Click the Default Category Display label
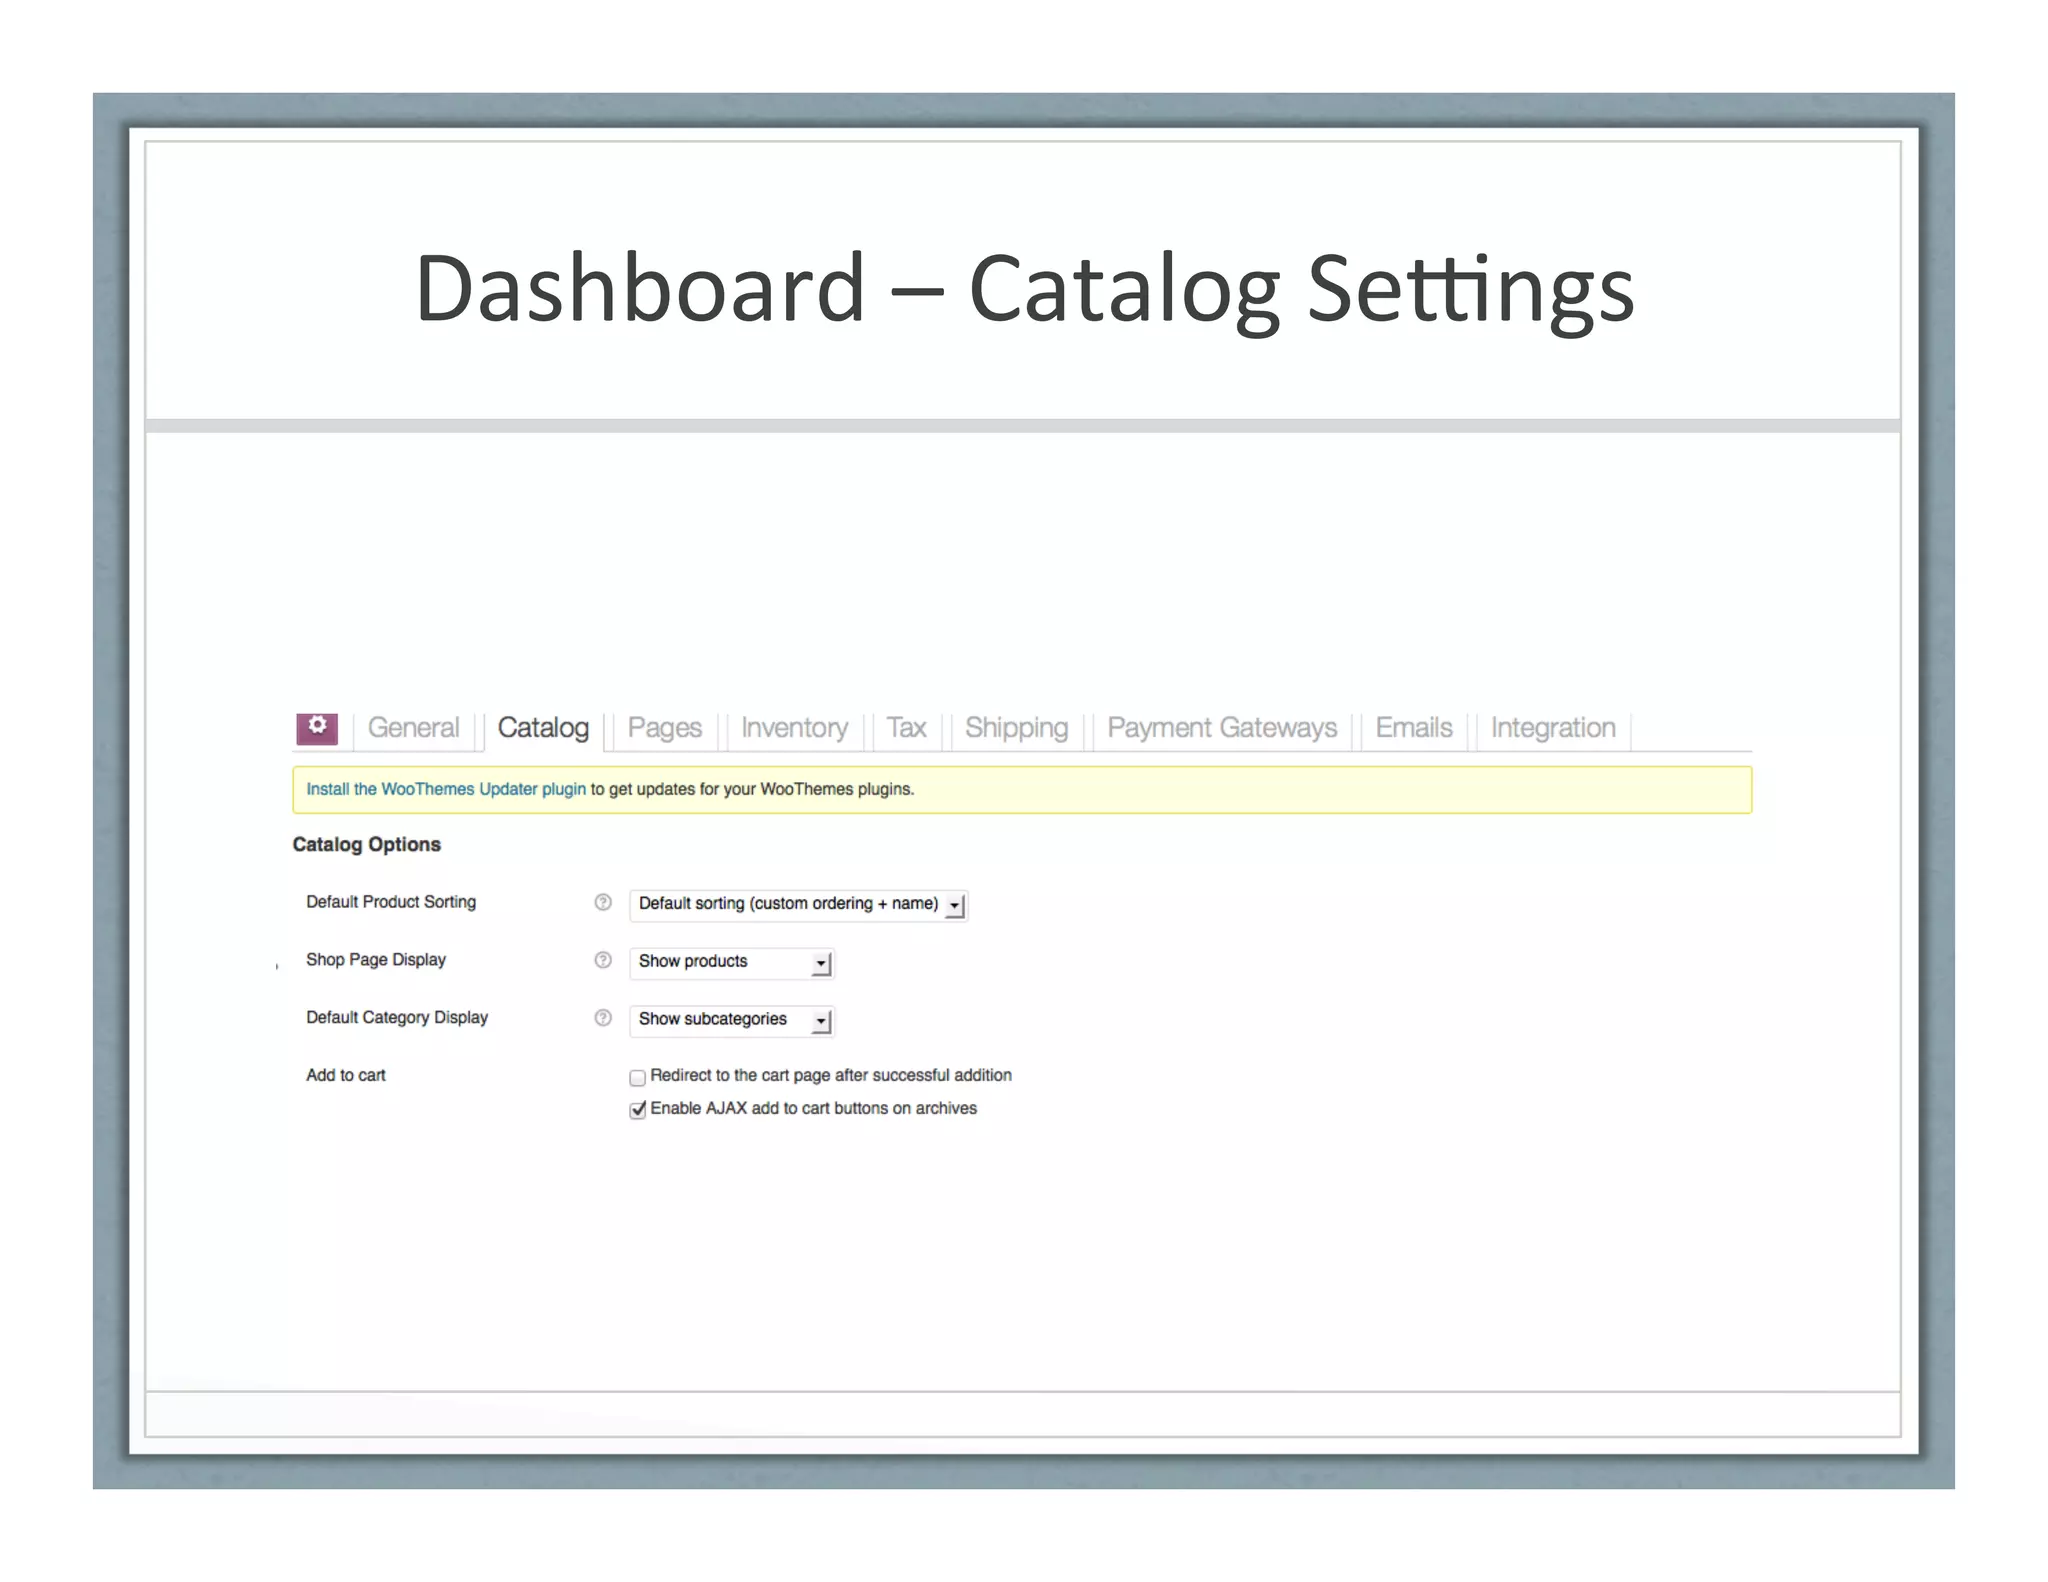The height and width of the screenshot is (1582, 2048). point(397,1018)
